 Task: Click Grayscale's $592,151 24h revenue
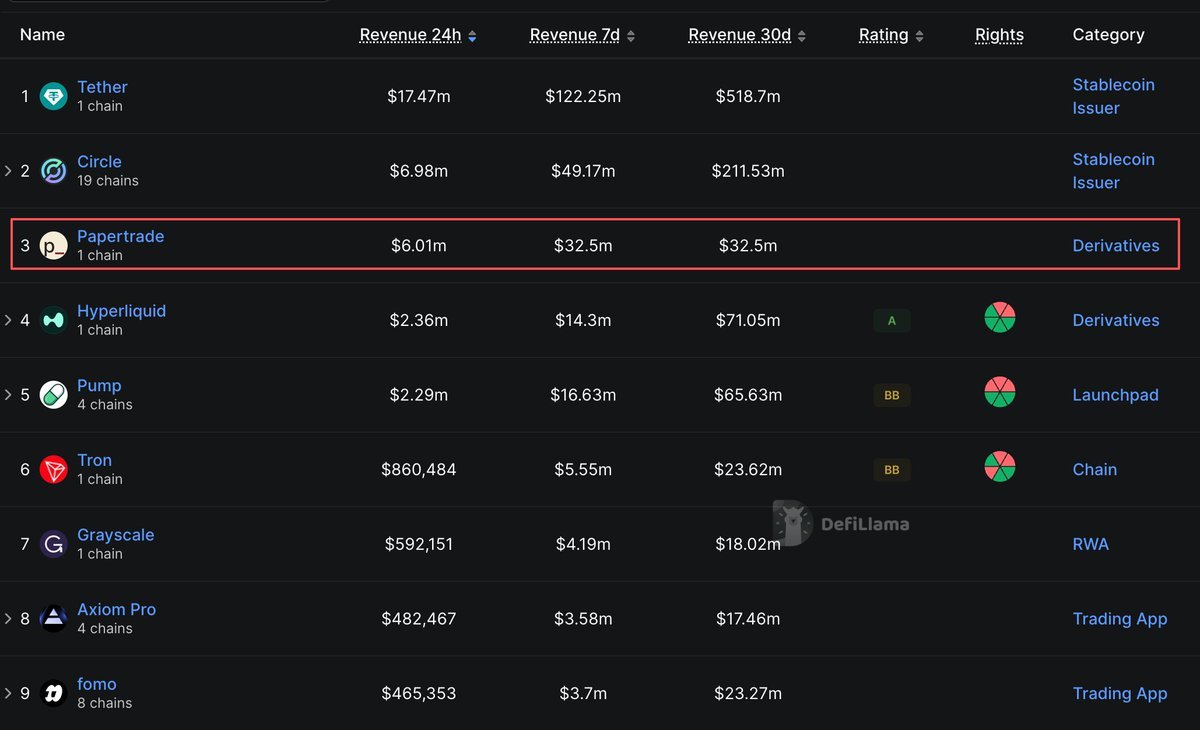(x=418, y=544)
